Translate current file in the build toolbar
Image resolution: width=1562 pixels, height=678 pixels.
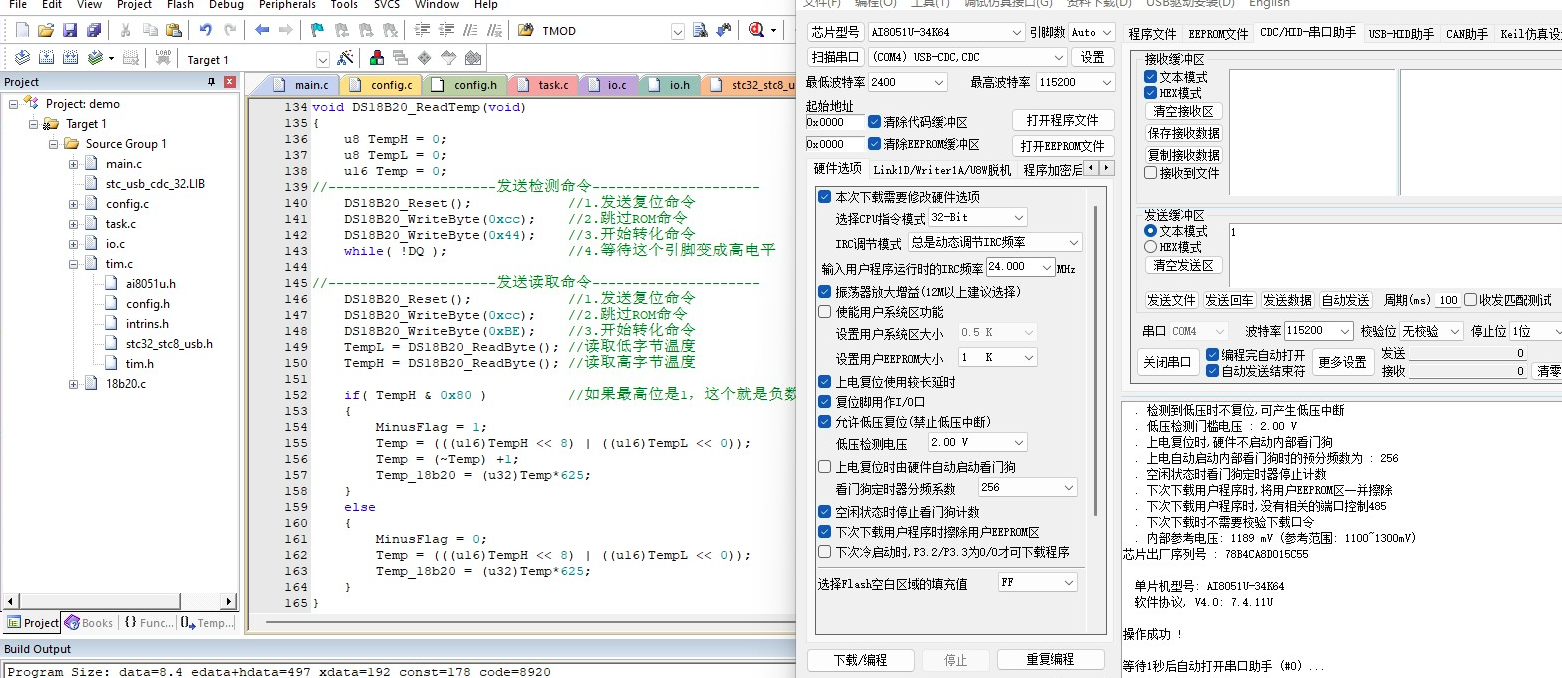[x=21, y=58]
